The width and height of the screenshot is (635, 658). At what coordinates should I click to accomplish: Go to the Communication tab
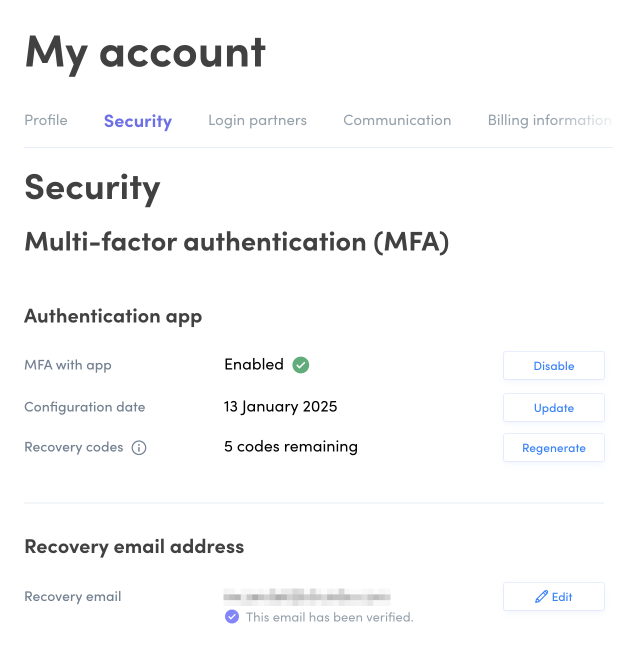tap(397, 120)
